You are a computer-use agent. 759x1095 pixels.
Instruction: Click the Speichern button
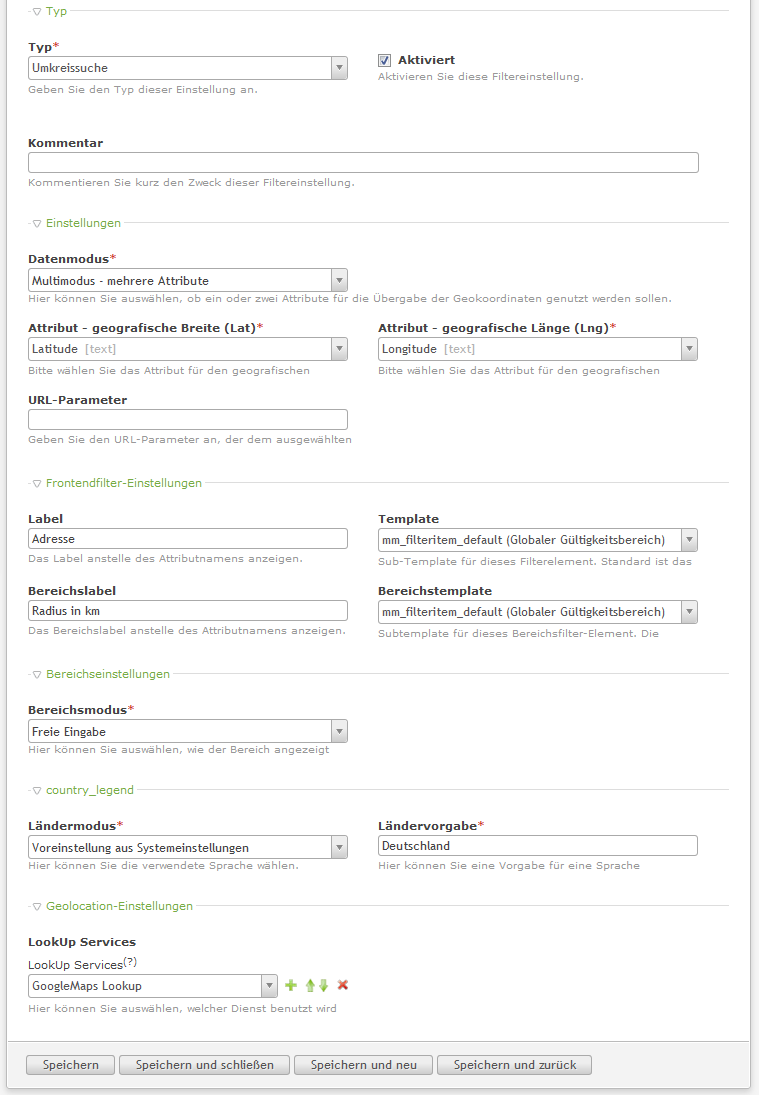tap(71, 1065)
